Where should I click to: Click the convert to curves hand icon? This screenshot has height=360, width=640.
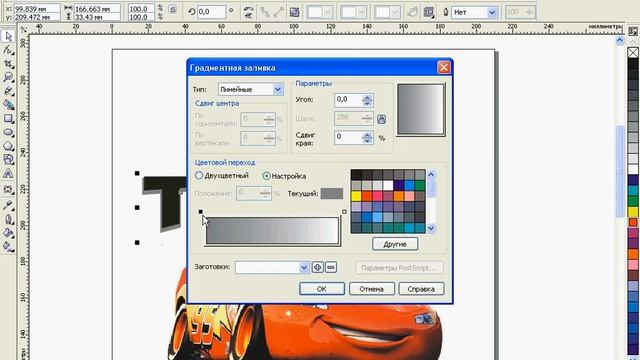point(413,12)
